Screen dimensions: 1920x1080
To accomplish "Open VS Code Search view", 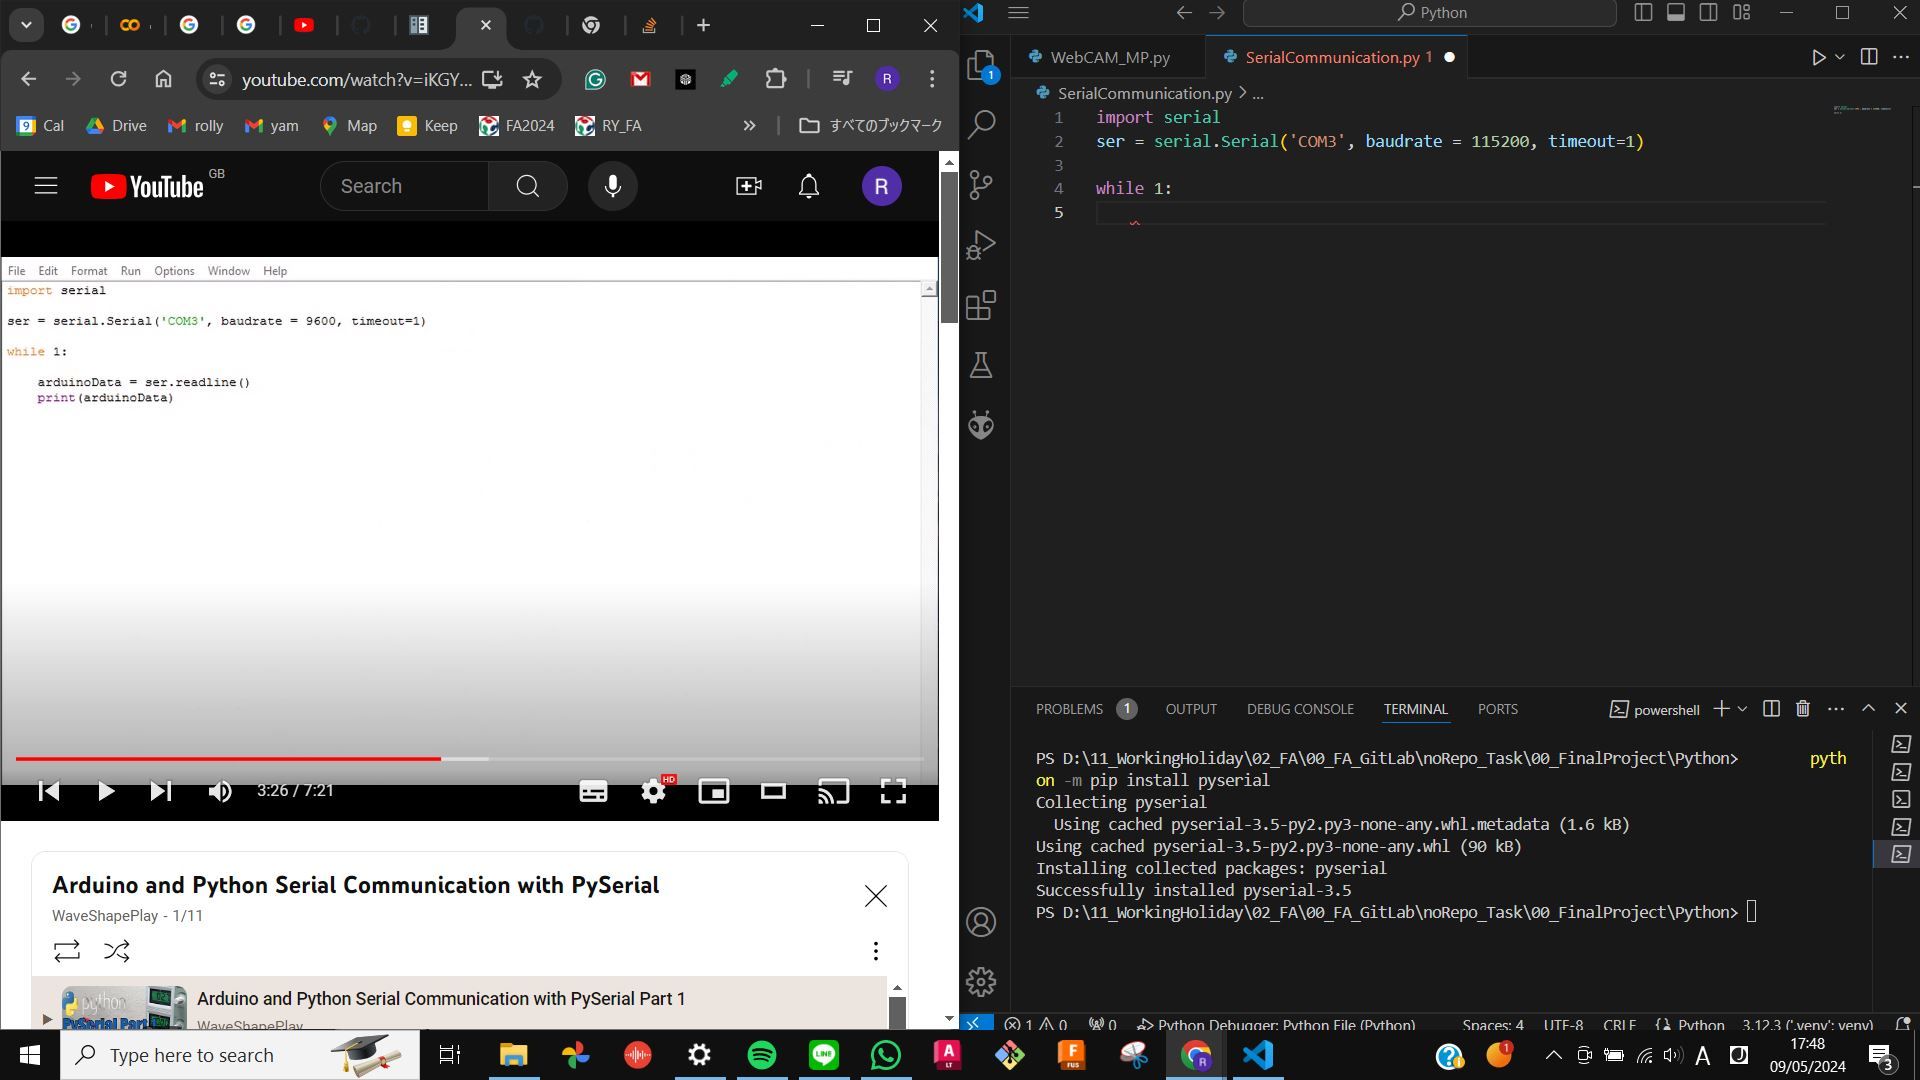I will pos(982,124).
